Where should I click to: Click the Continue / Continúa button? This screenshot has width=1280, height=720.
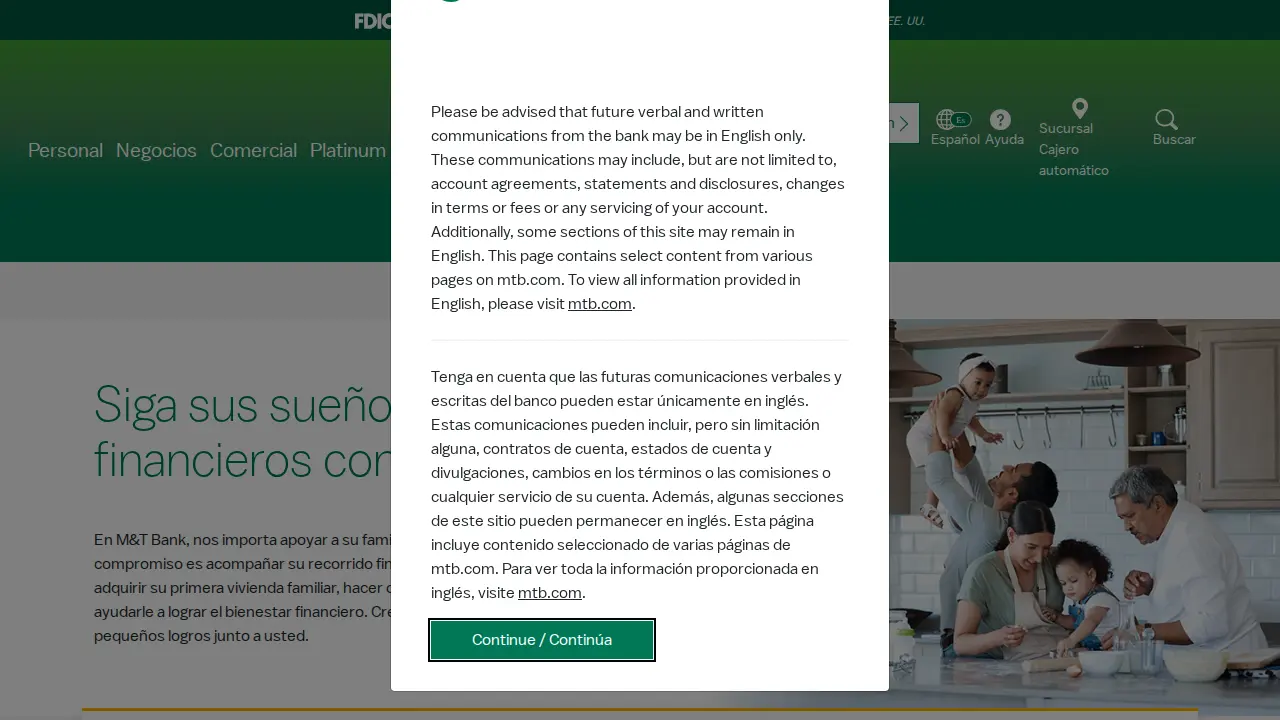click(x=542, y=640)
